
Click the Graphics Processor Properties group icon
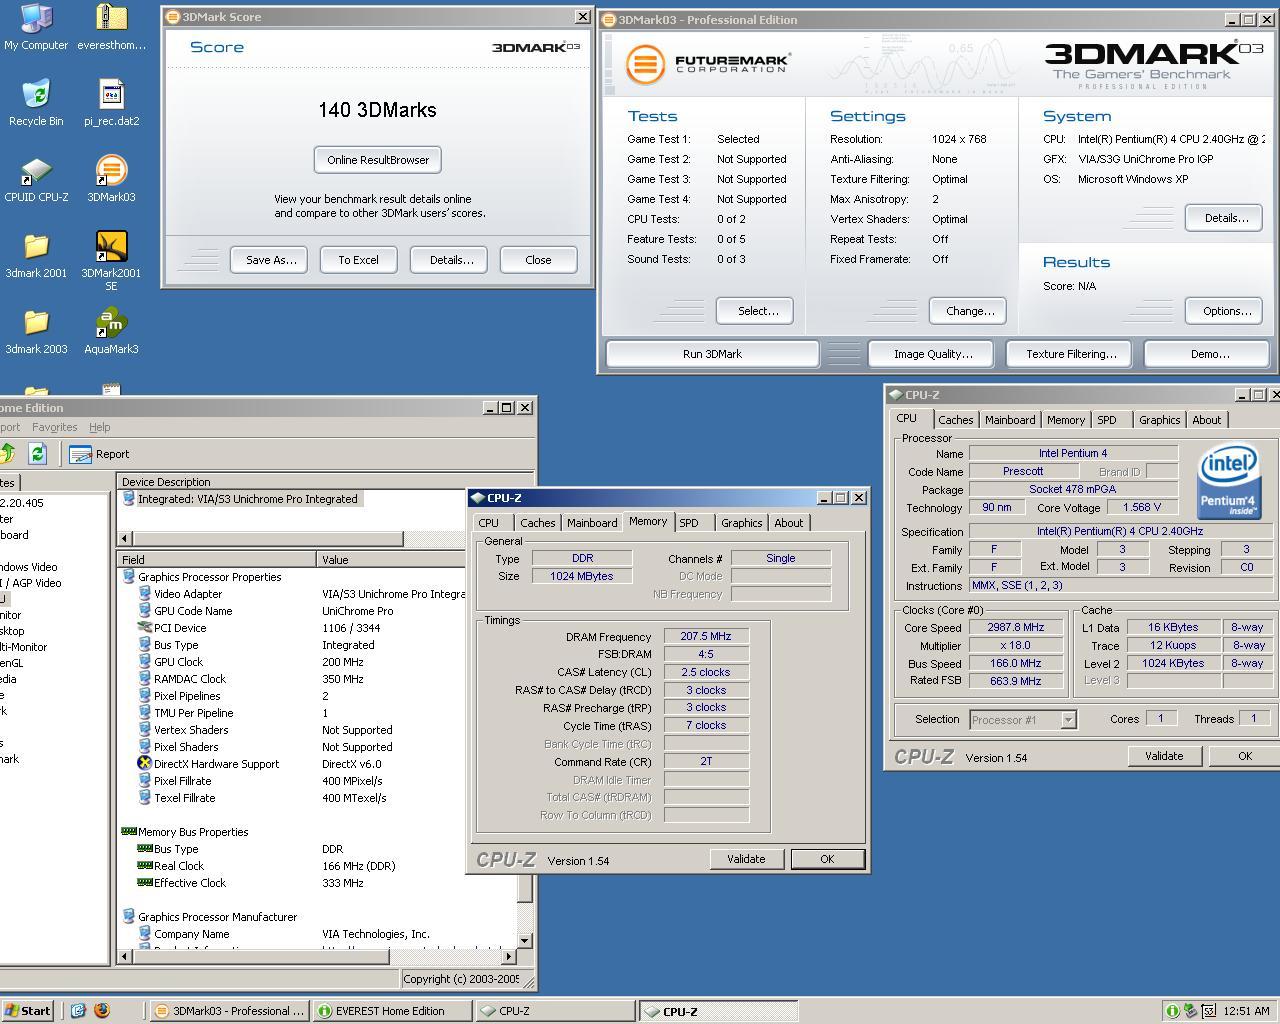[128, 577]
